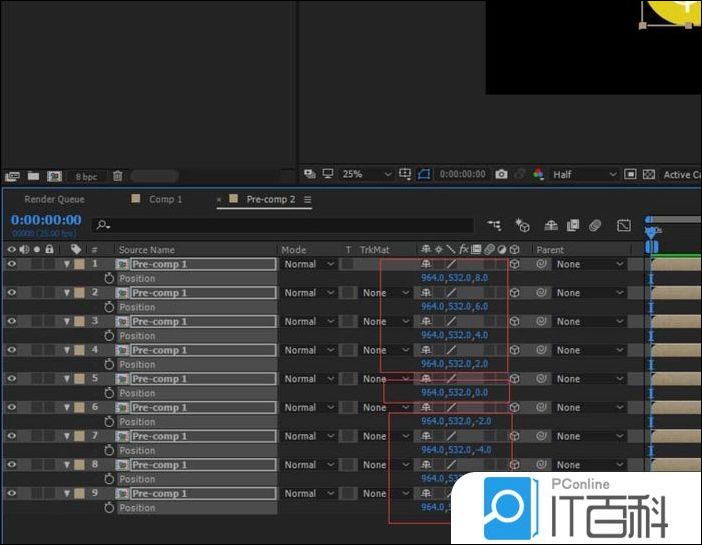Create new composition icon in Project panel

click(x=55, y=176)
